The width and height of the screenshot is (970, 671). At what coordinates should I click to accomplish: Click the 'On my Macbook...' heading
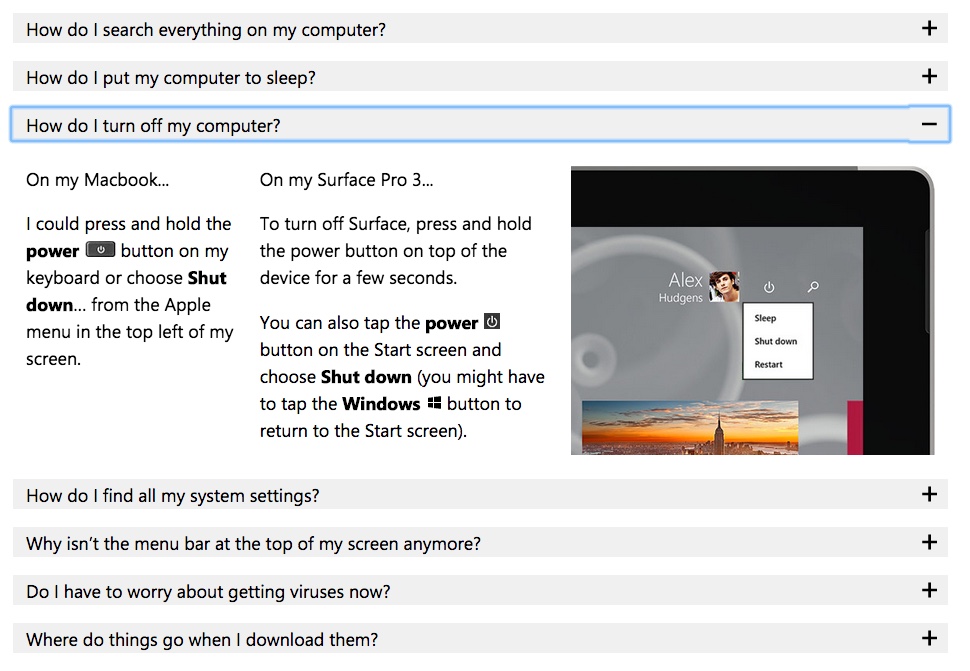[97, 180]
